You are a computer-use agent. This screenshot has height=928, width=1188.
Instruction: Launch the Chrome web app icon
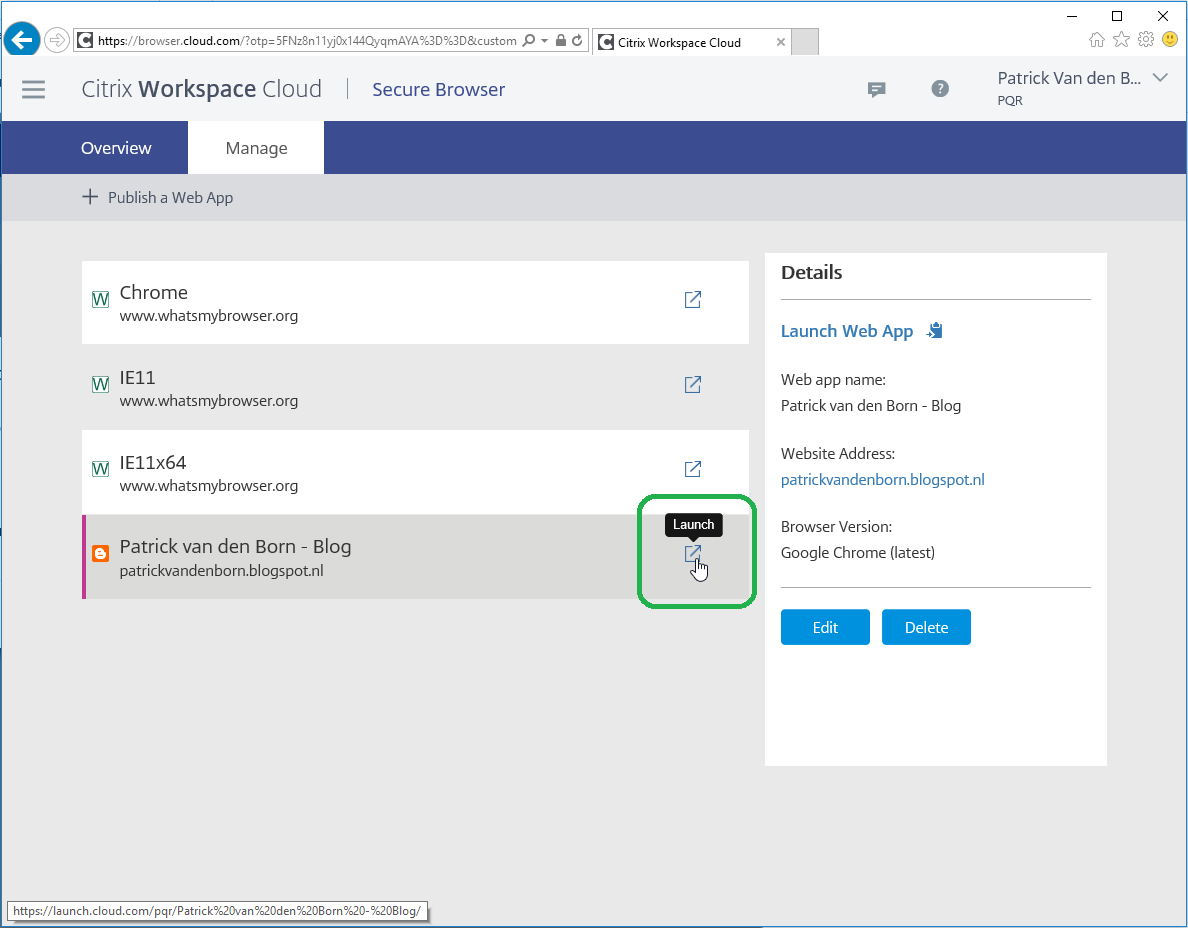[692, 300]
